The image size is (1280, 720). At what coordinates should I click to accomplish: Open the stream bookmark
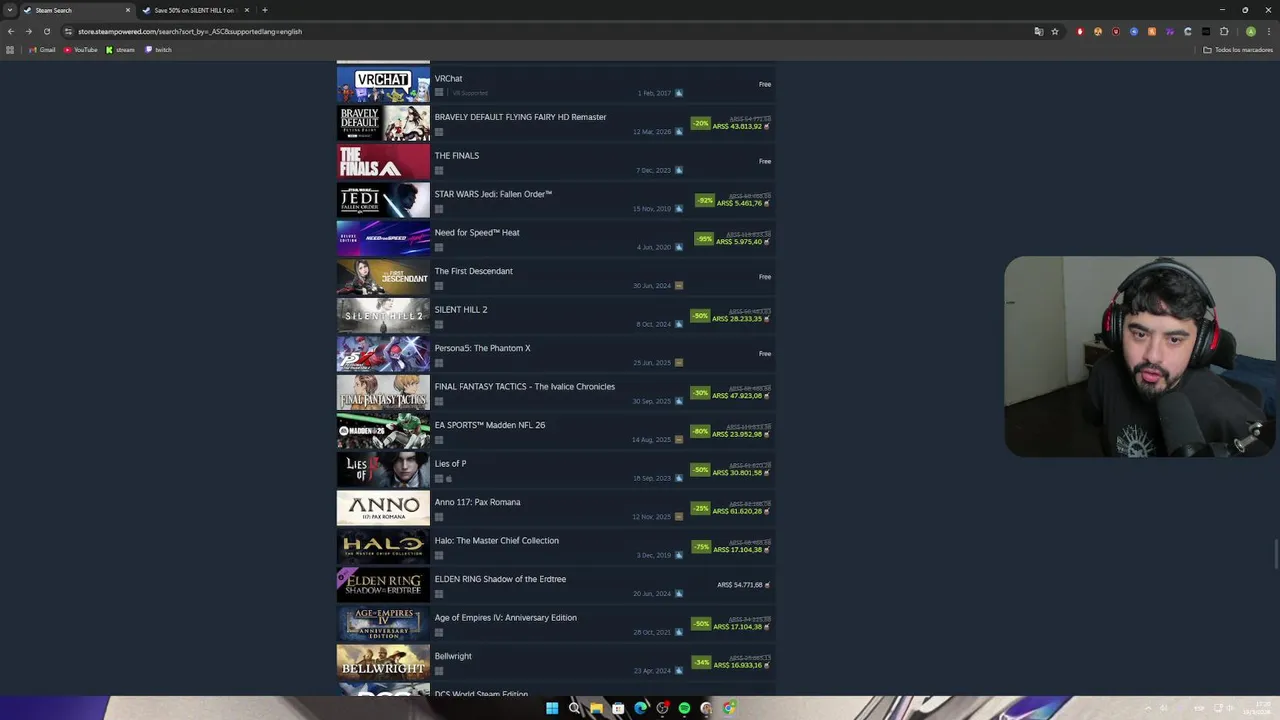(120, 49)
